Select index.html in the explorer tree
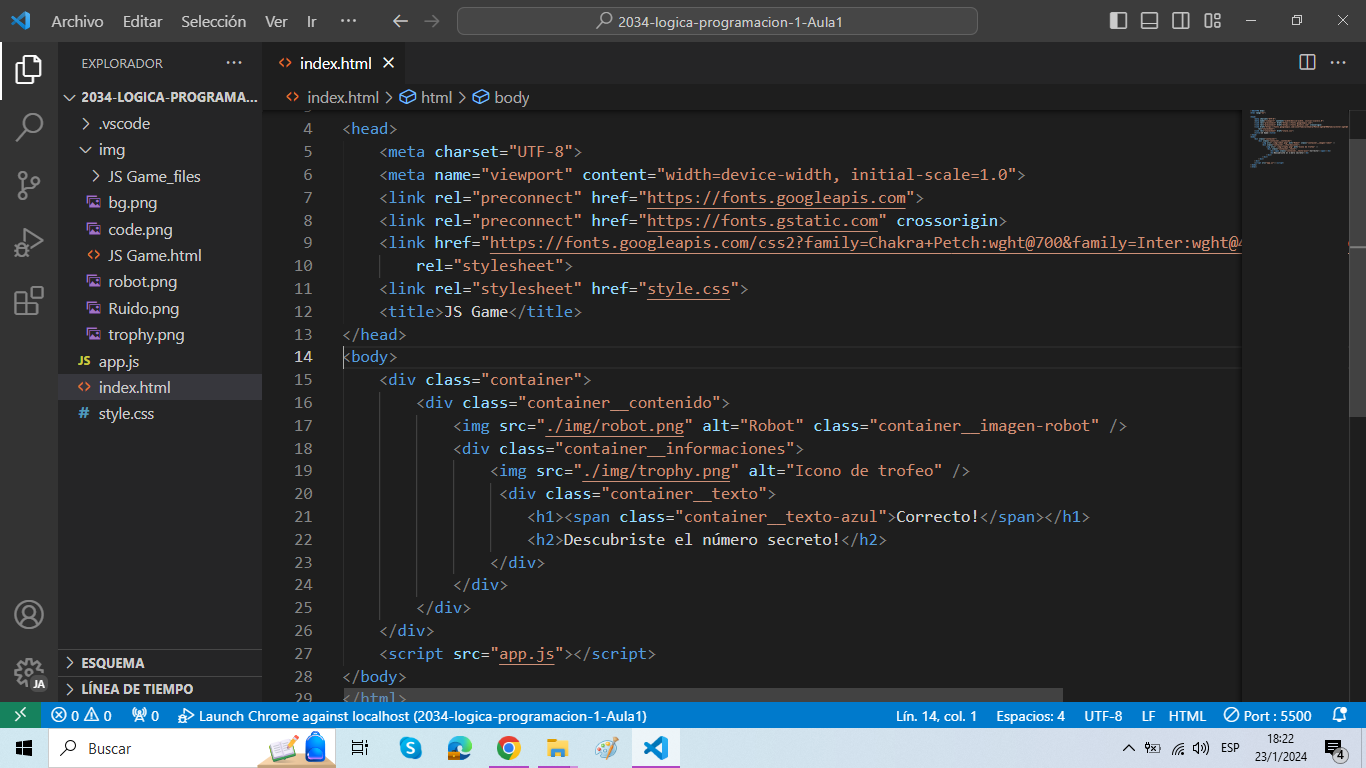Screen dimensions: 1366x768 point(160,387)
